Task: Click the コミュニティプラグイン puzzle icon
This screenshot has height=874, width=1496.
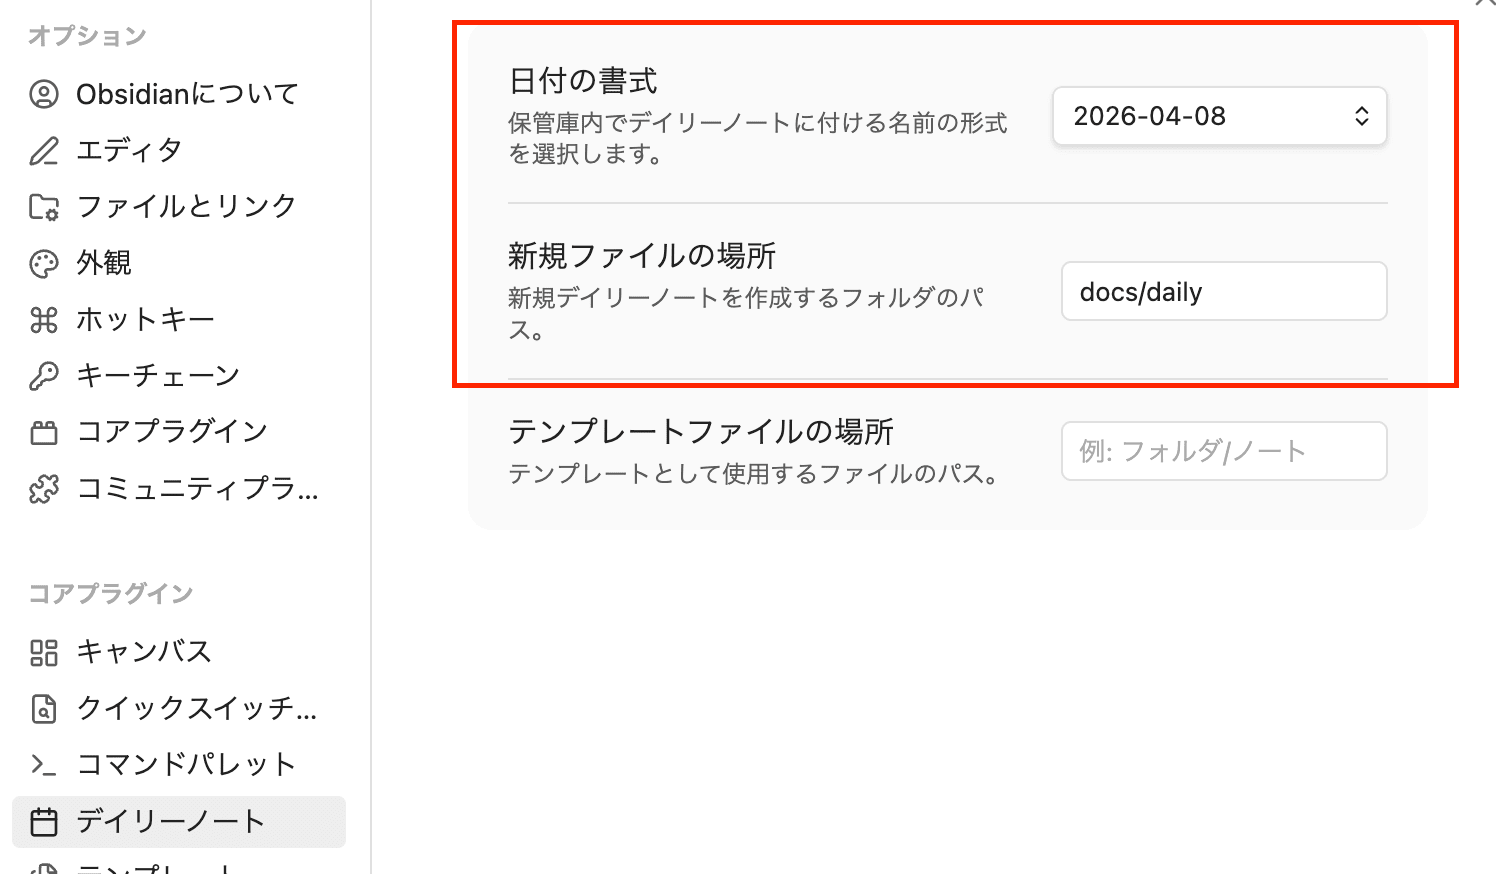Action: [x=44, y=489]
